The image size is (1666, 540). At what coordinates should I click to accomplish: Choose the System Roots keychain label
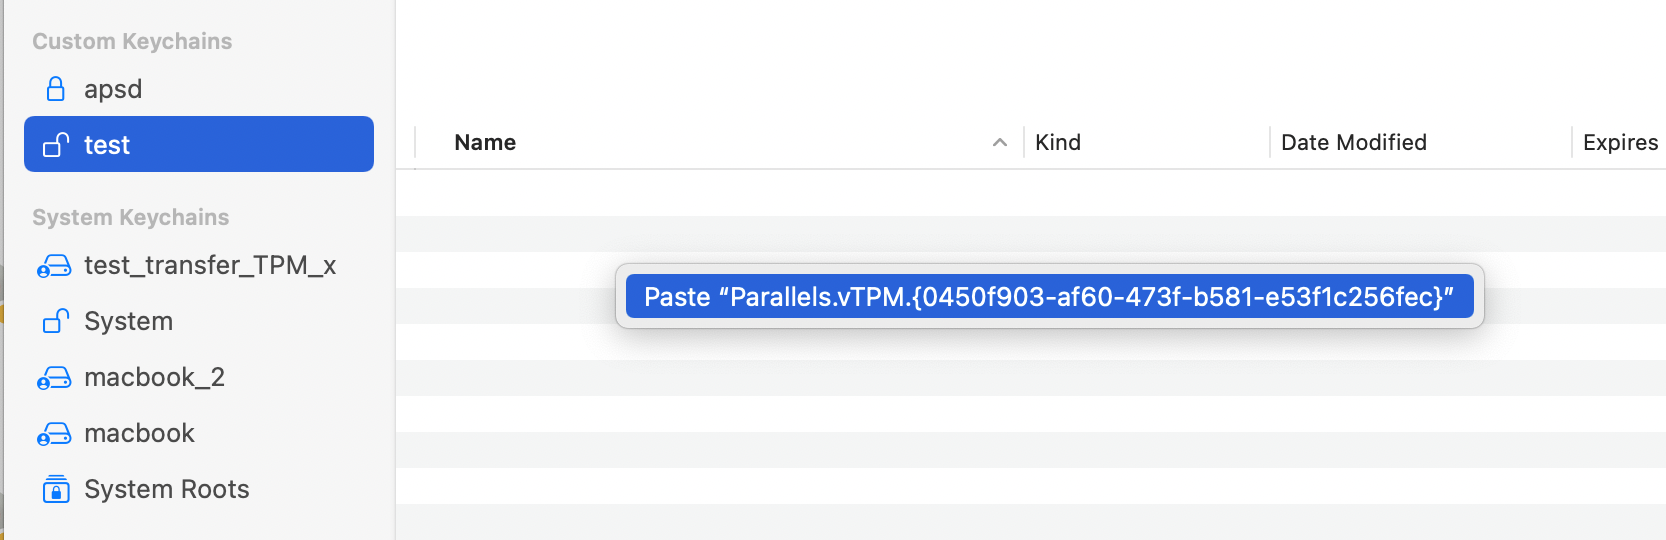point(167,489)
